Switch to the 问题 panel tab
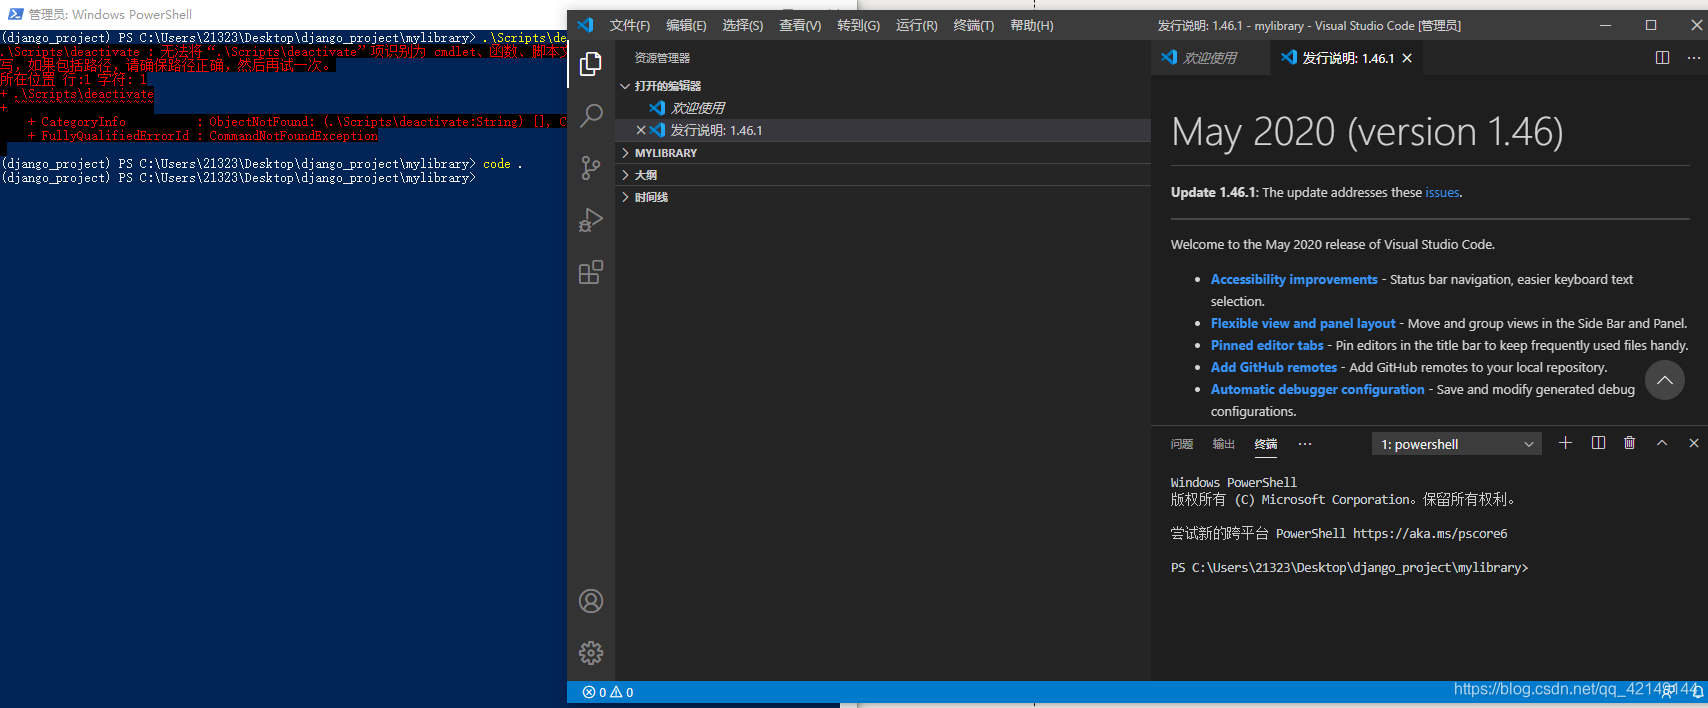The image size is (1708, 708). coord(1182,444)
